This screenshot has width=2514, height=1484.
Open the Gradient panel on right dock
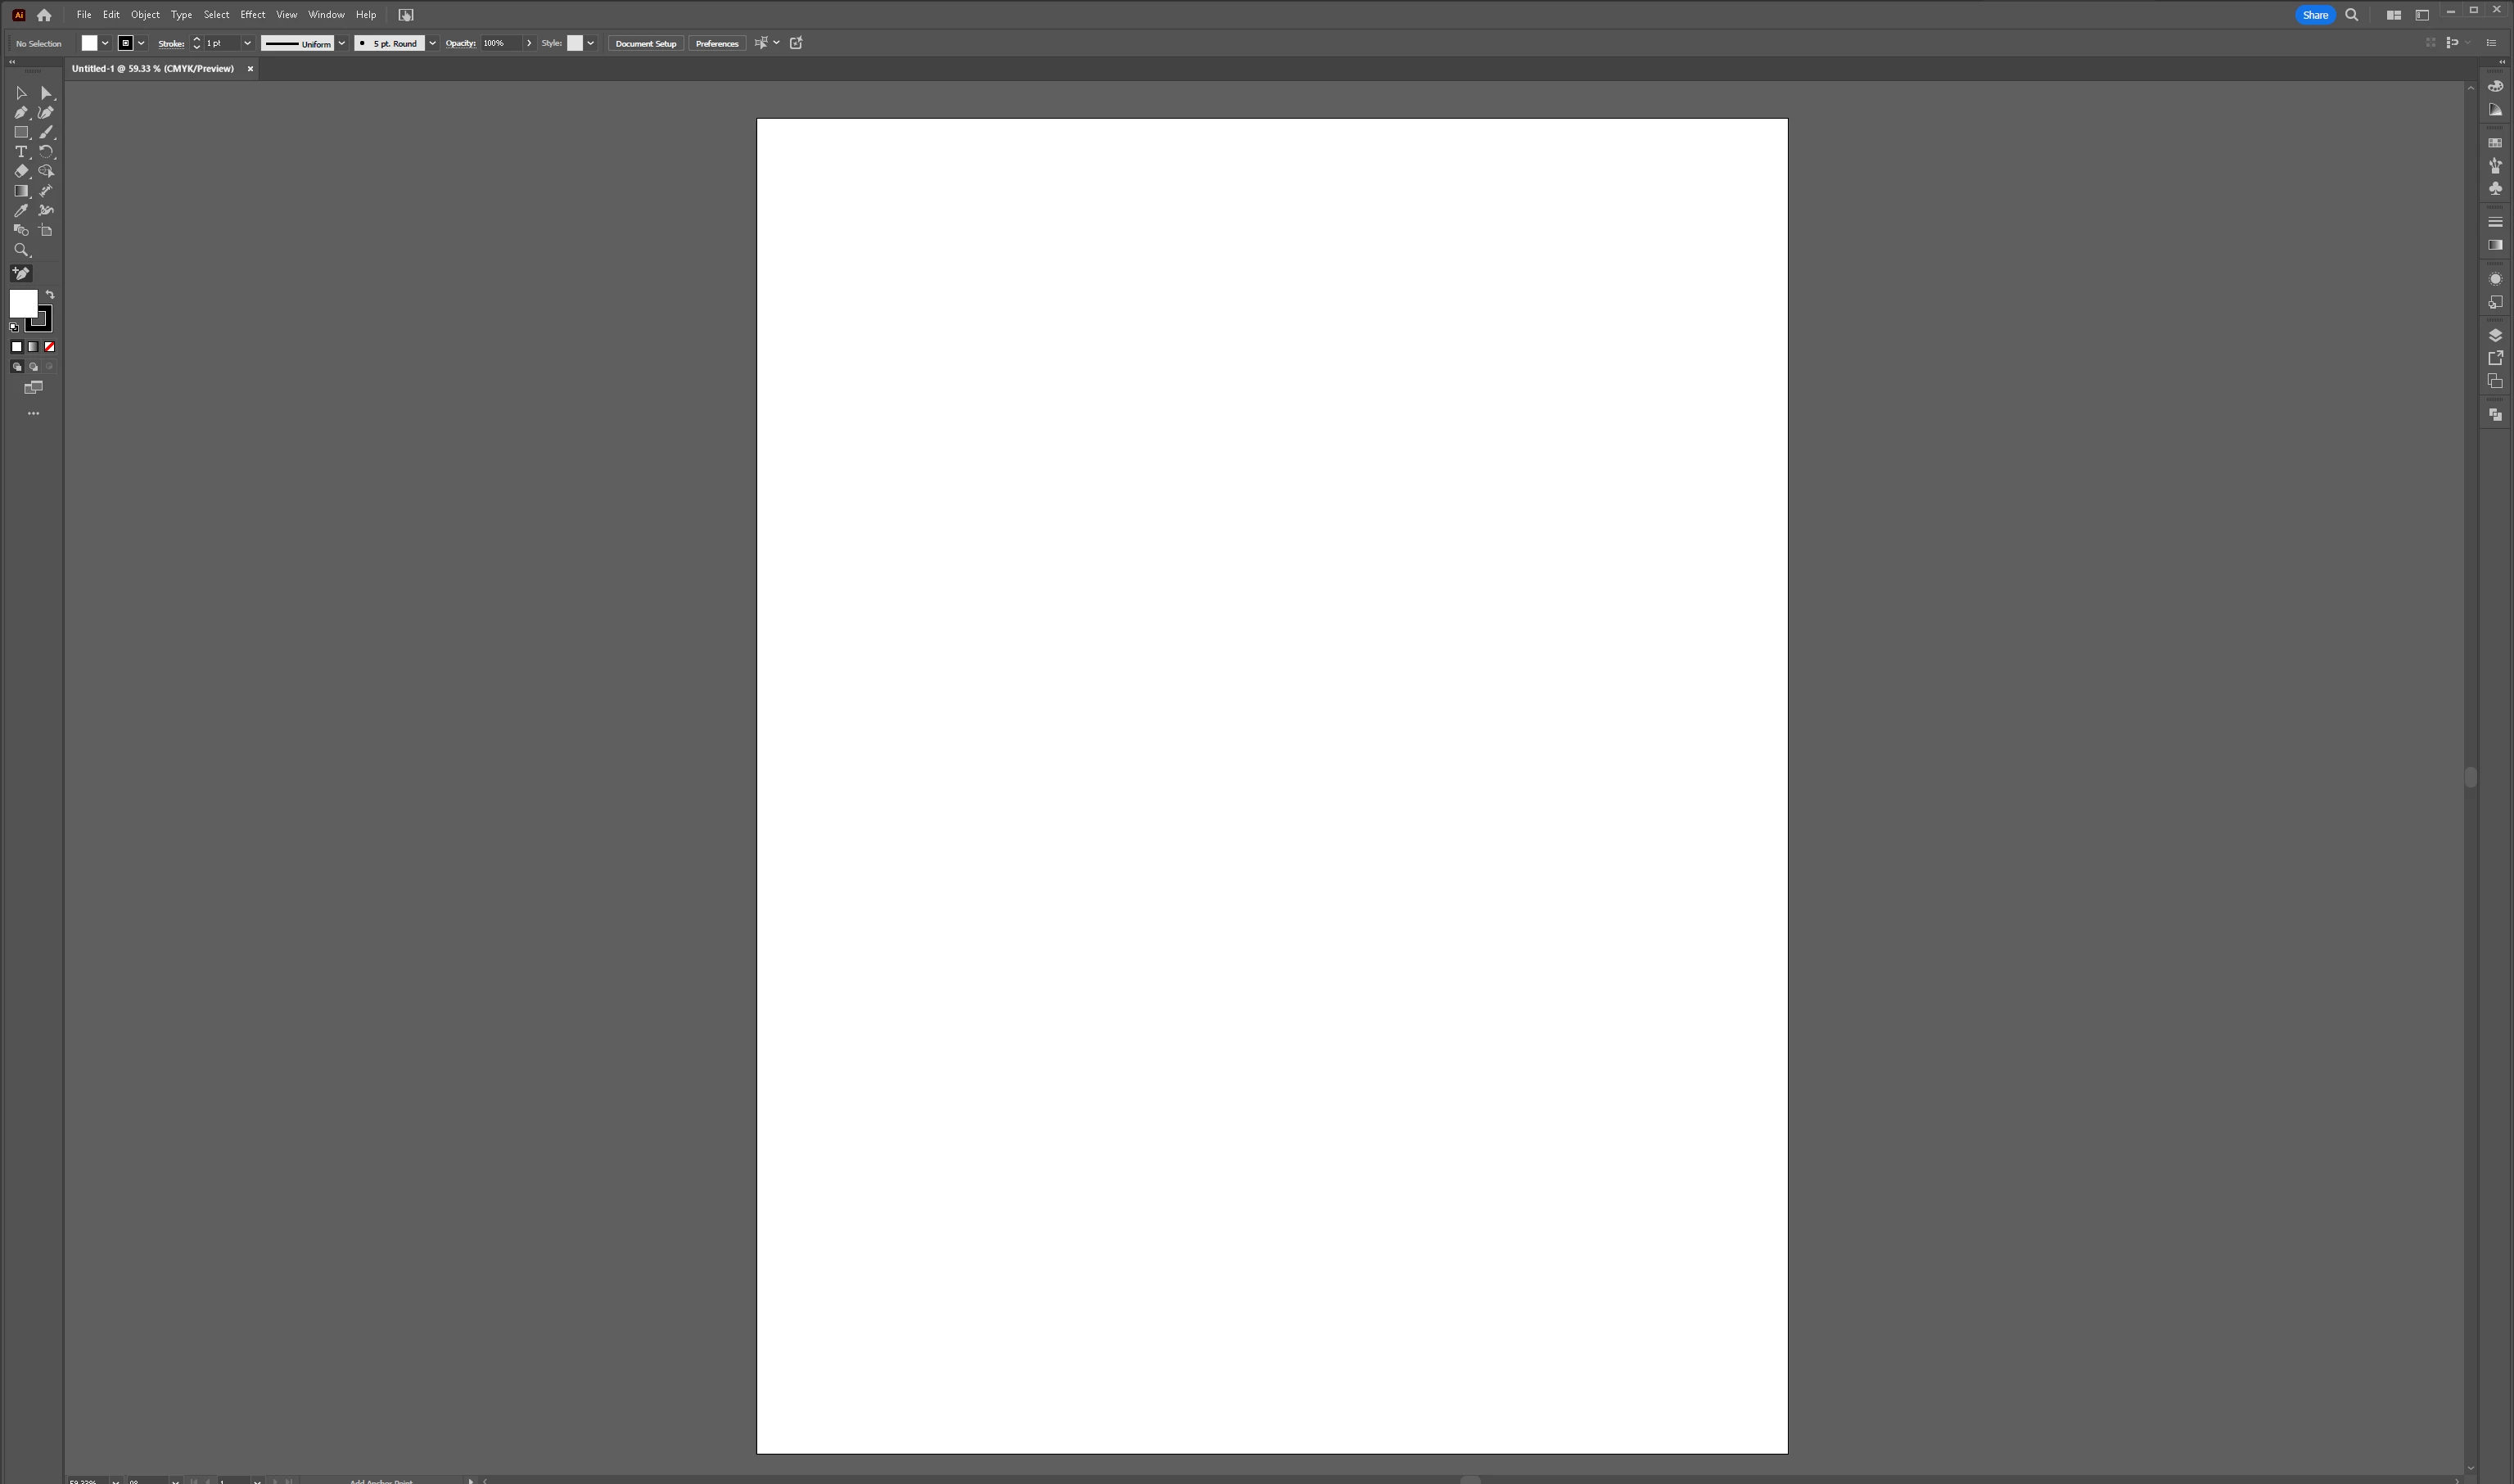coord(2495,245)
